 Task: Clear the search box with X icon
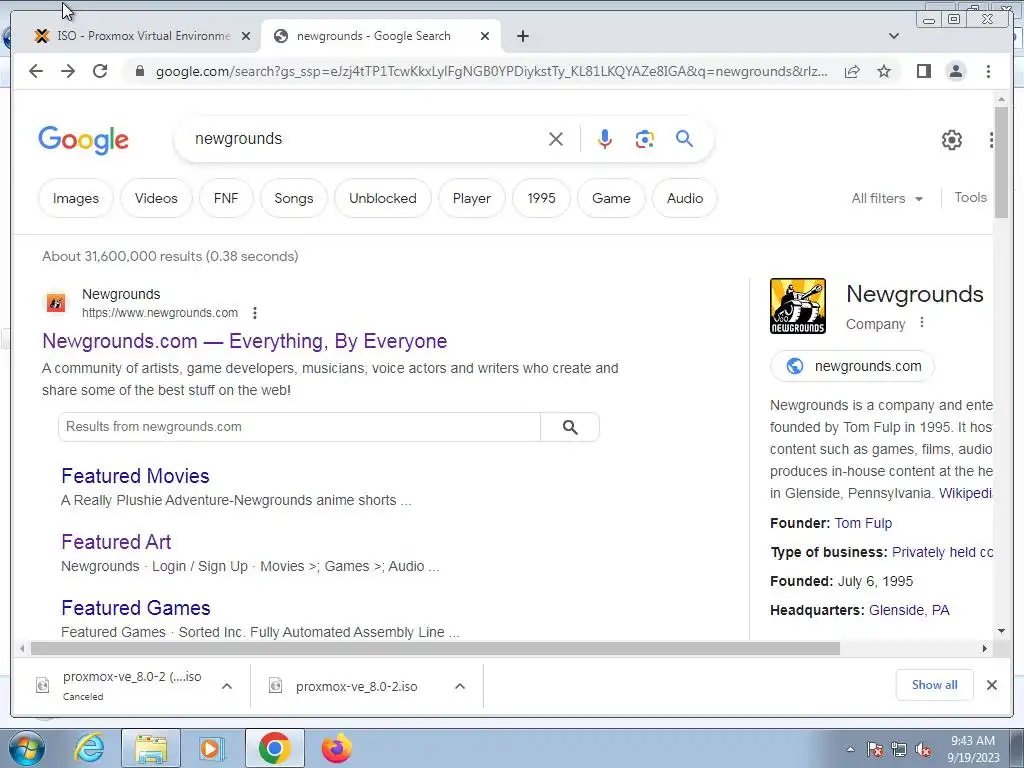(x=556, y=139)
